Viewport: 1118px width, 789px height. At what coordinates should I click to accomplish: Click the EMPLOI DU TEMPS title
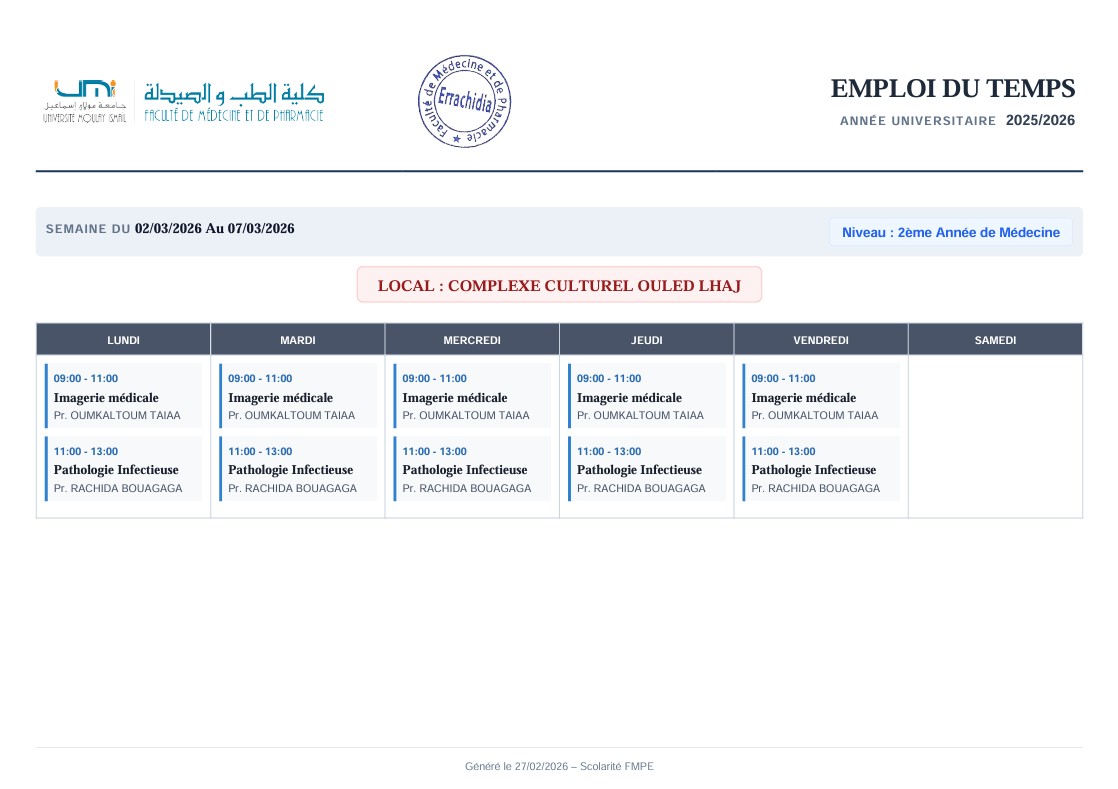coord(952,89)
